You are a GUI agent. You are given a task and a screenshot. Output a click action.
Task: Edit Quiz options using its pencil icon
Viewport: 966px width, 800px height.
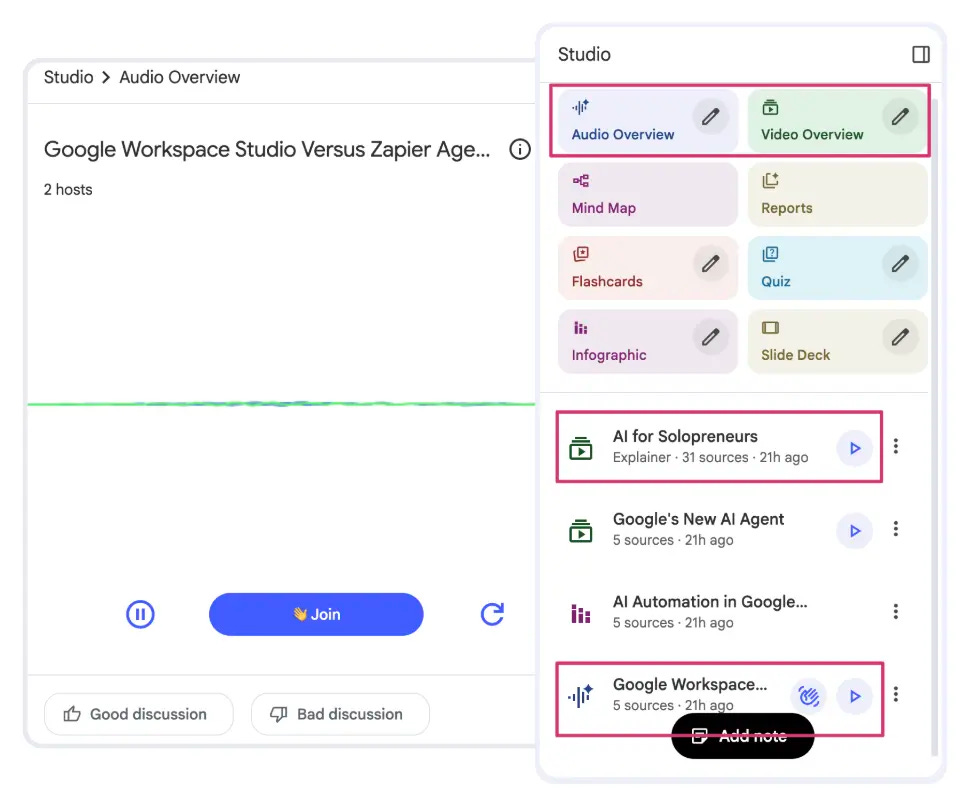point(899,262)
